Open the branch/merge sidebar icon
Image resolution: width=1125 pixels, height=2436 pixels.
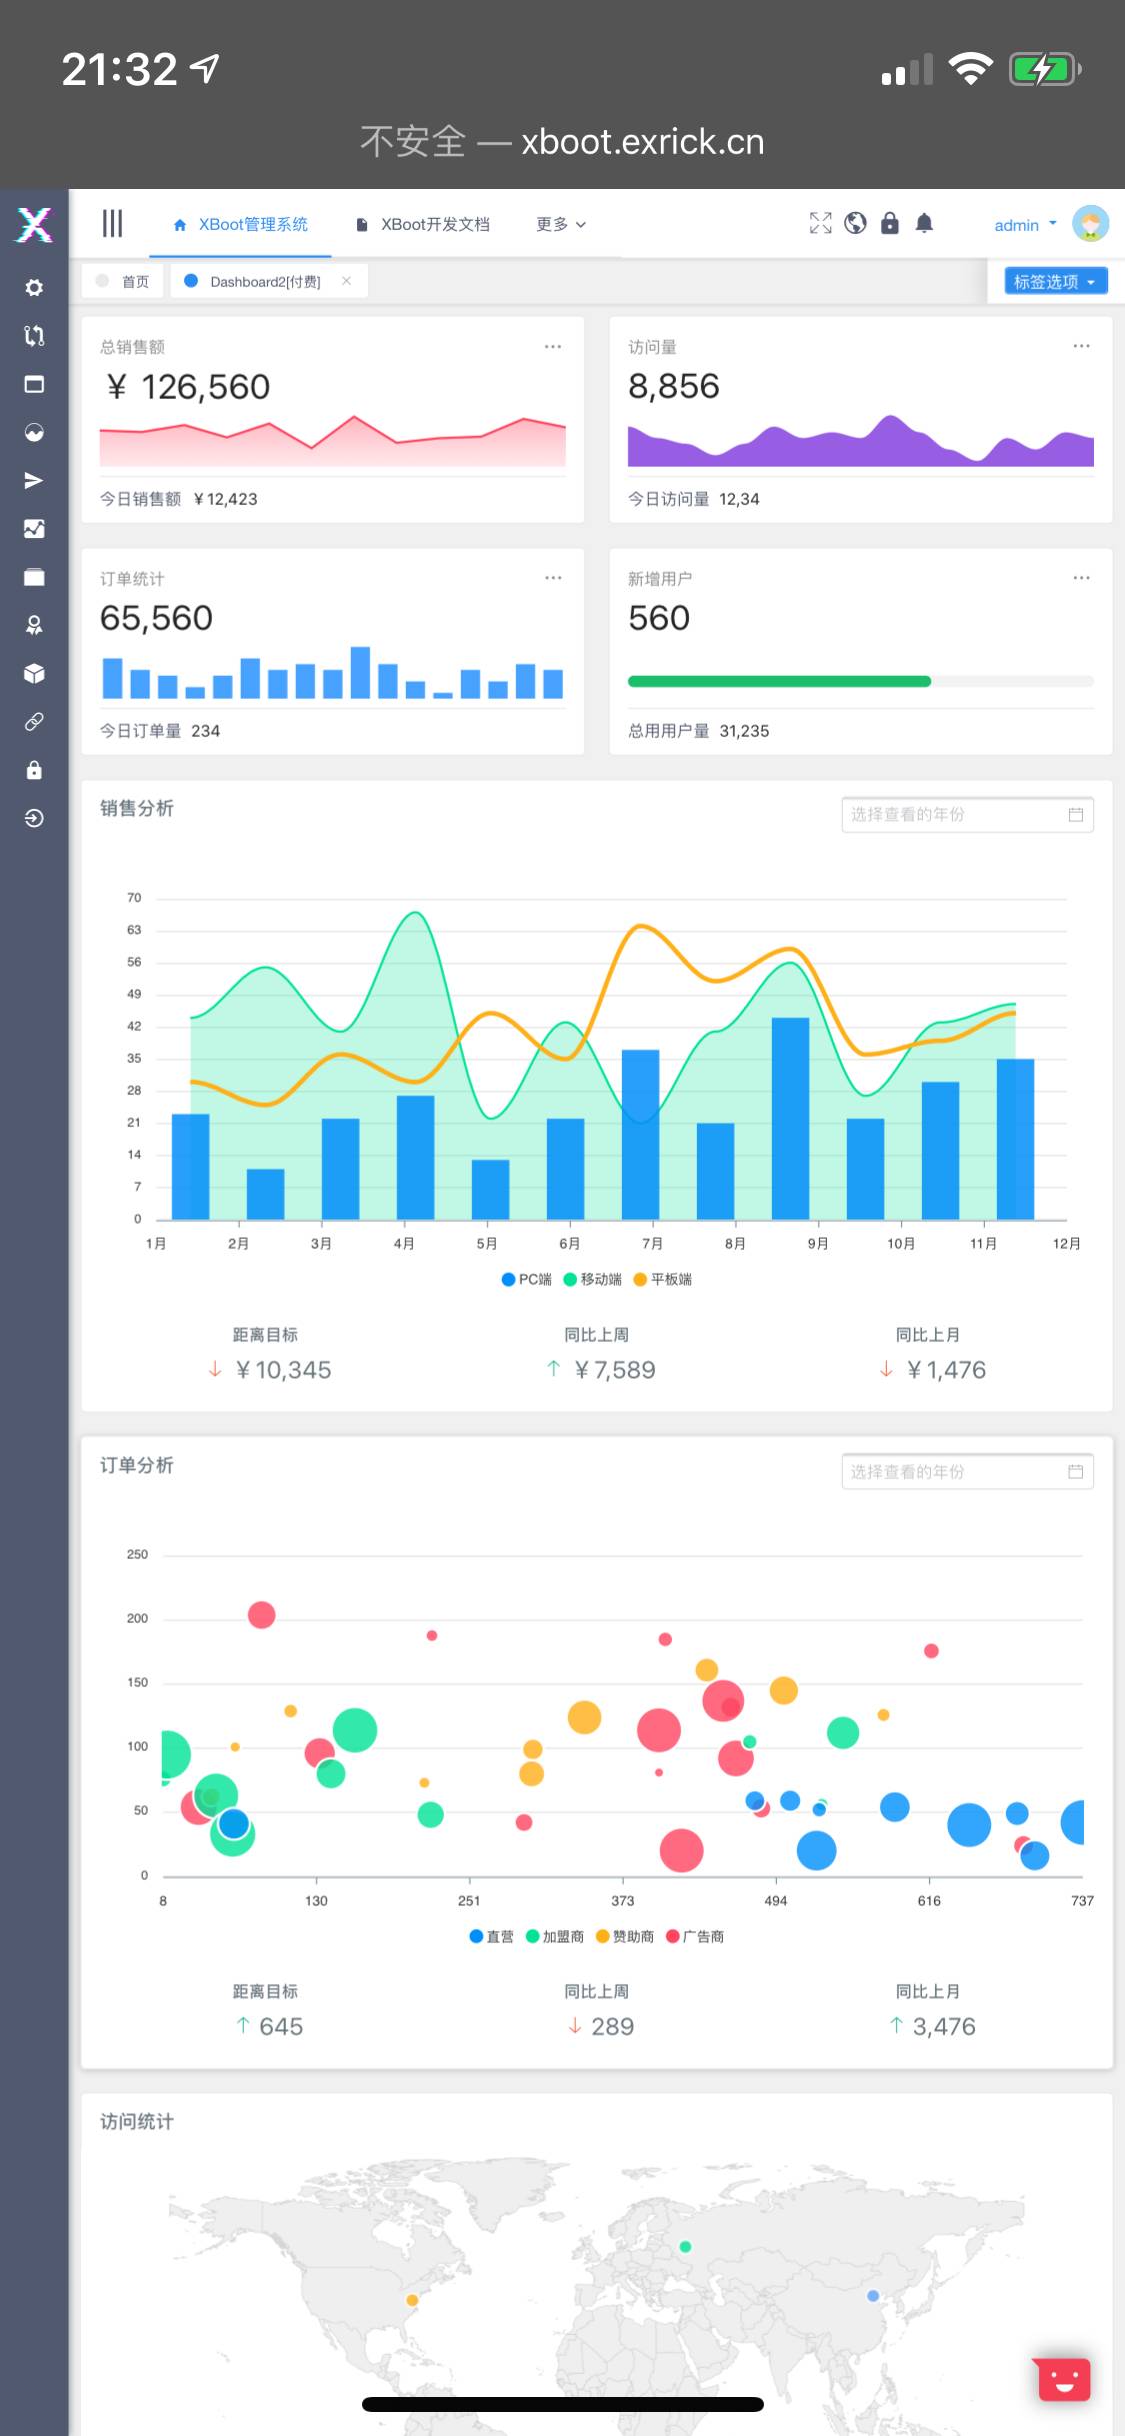point(34,336)
